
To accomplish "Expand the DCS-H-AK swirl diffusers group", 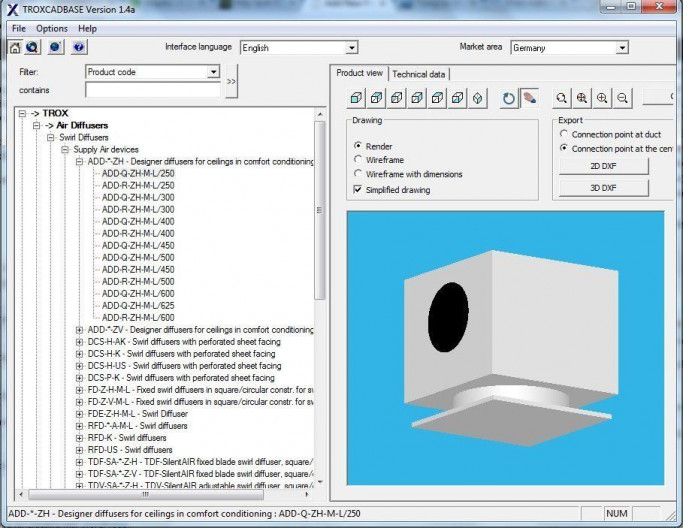I will coord(79,342).
